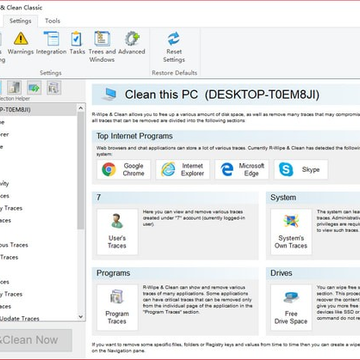The image size is (360, 360).
Task: Switch to the Settings ribbon tab
Action: coord(20,21)
